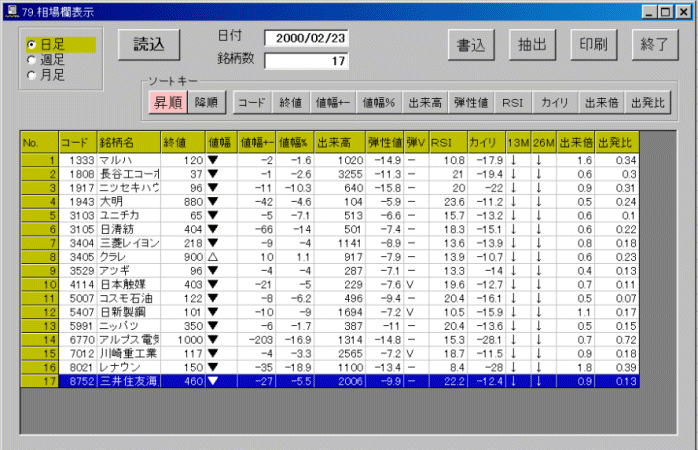
Task: Sort by 終値 key button
Action: click(x=291, y=103)
